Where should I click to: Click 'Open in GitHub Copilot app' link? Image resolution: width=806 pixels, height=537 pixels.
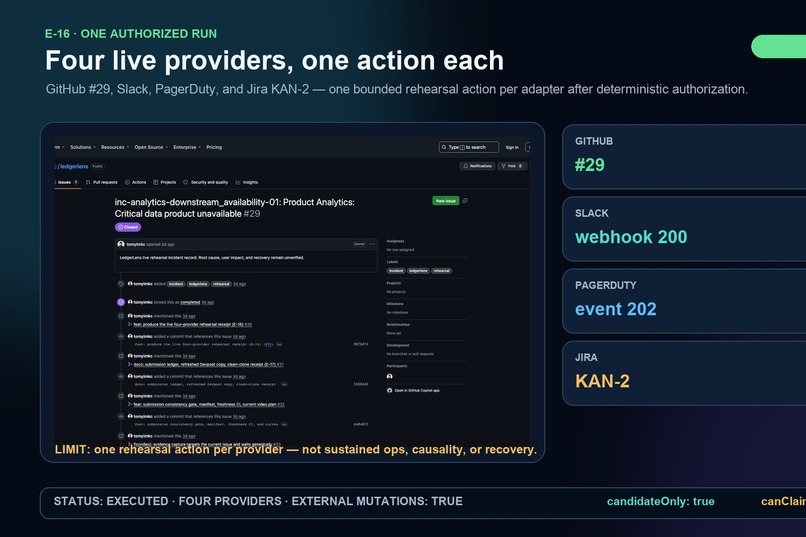click(x=413, y=391)
